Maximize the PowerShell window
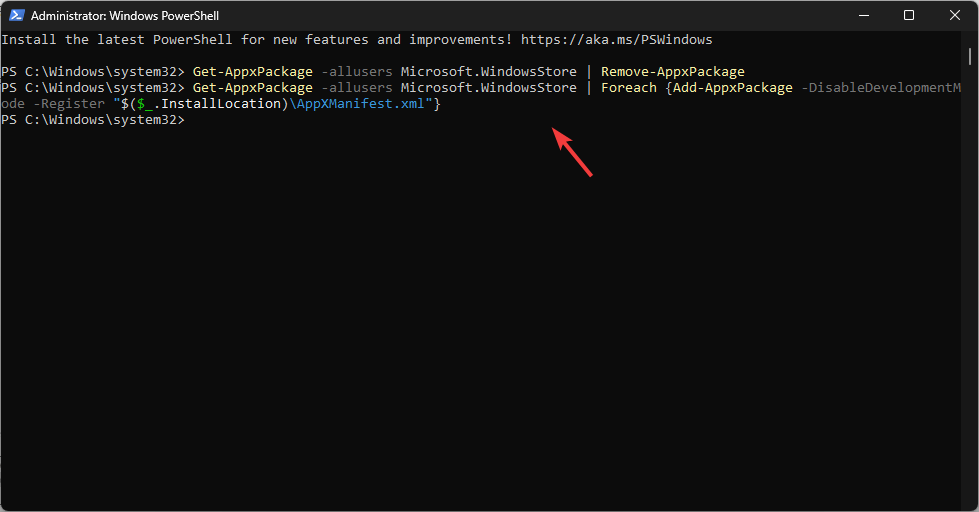 (x=908, y=15)
